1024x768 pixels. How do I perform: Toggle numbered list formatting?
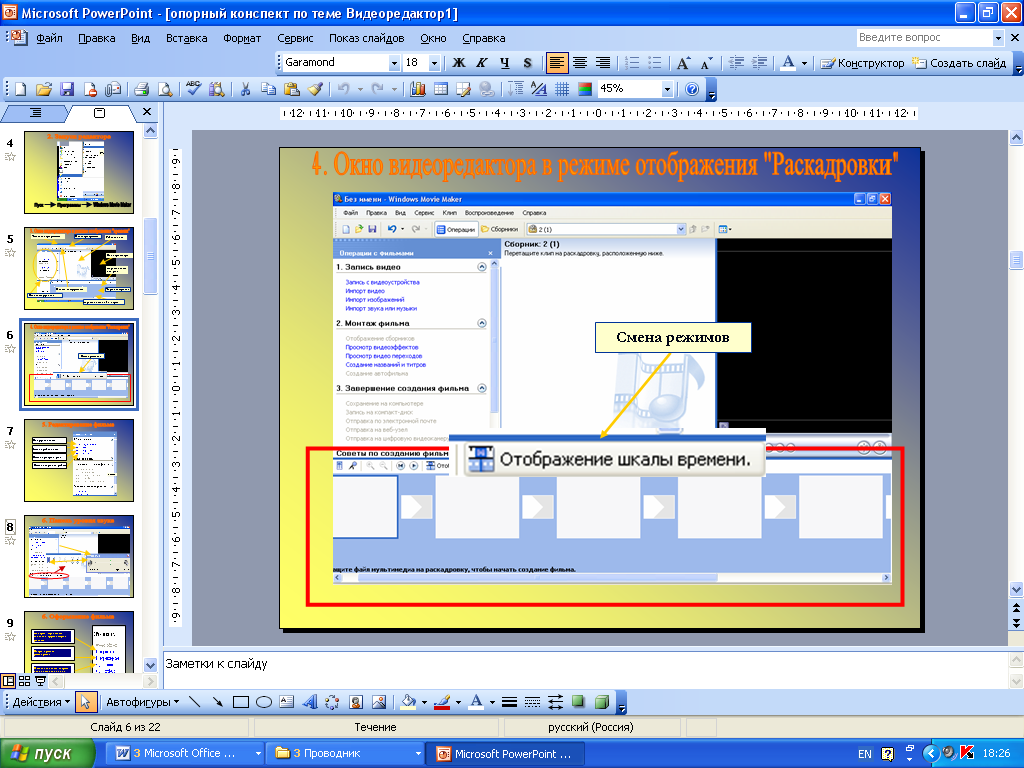[x=632, y=63]
